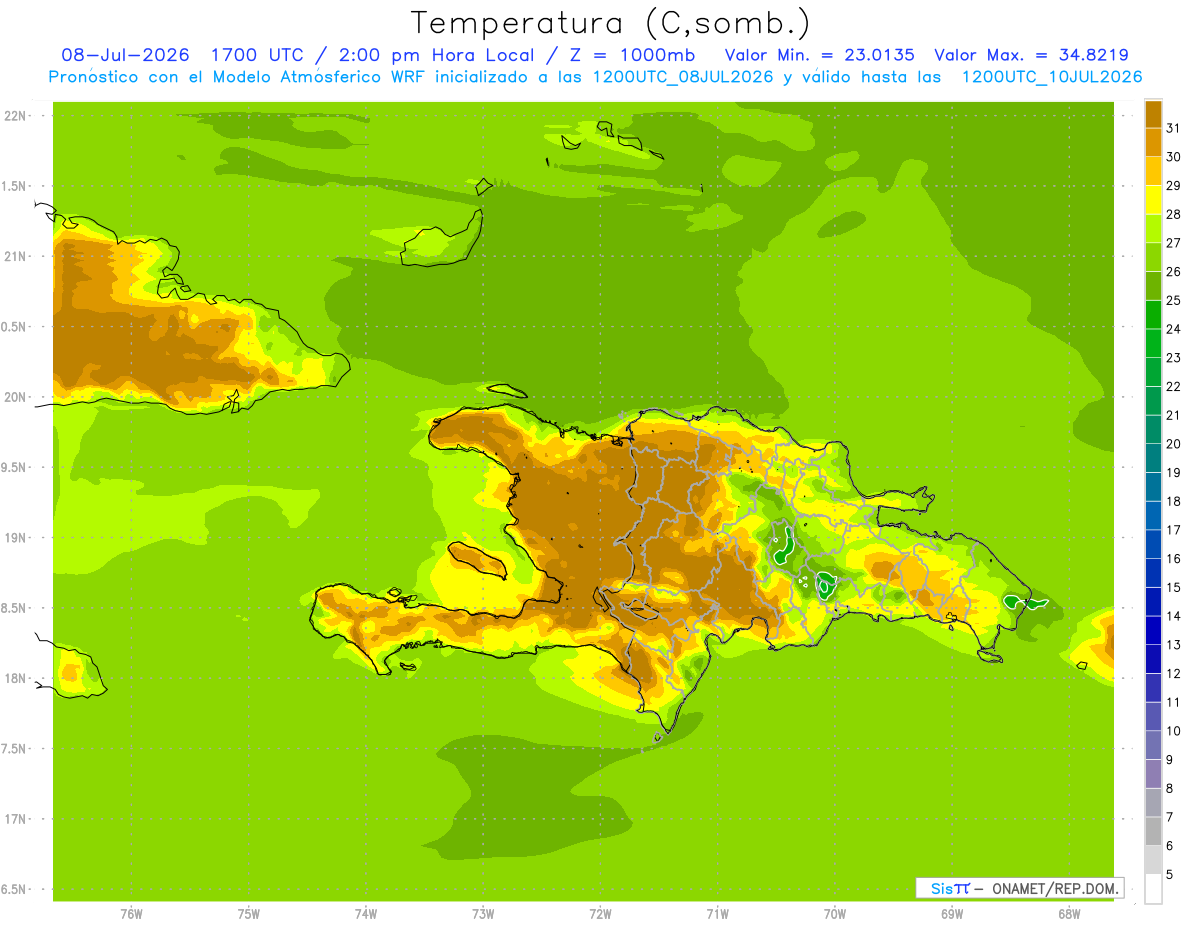Viewport: 1200px width, 927px height.
Task: Click the legend value "5"
Action: click(x=1170, y=874)
